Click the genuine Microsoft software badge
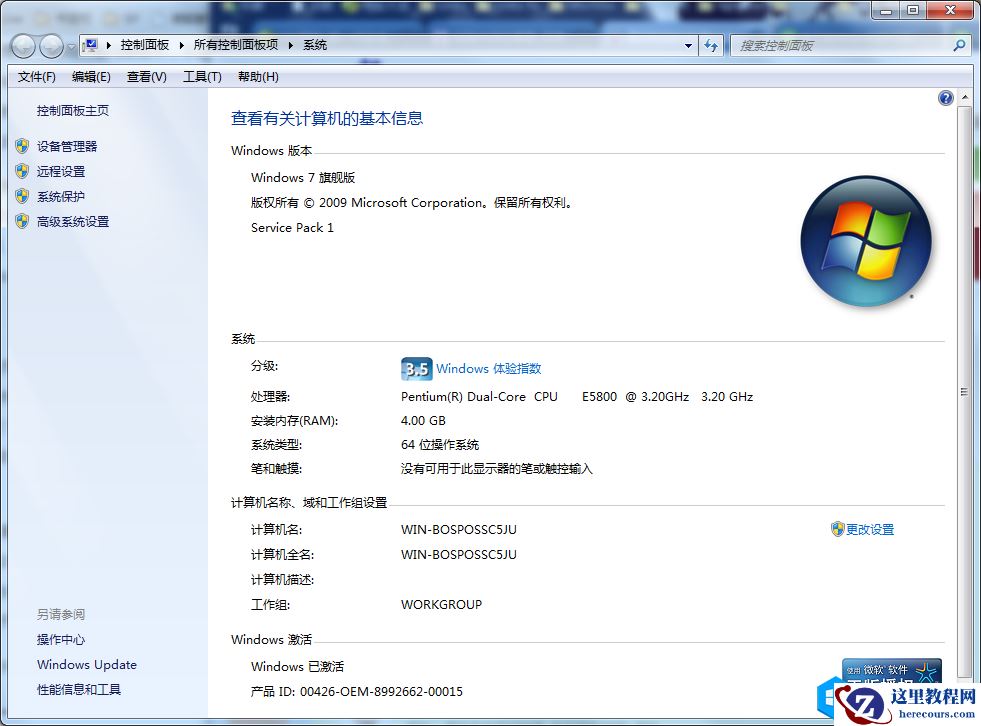This screenshot has height=726, width=981. (892, 672)
